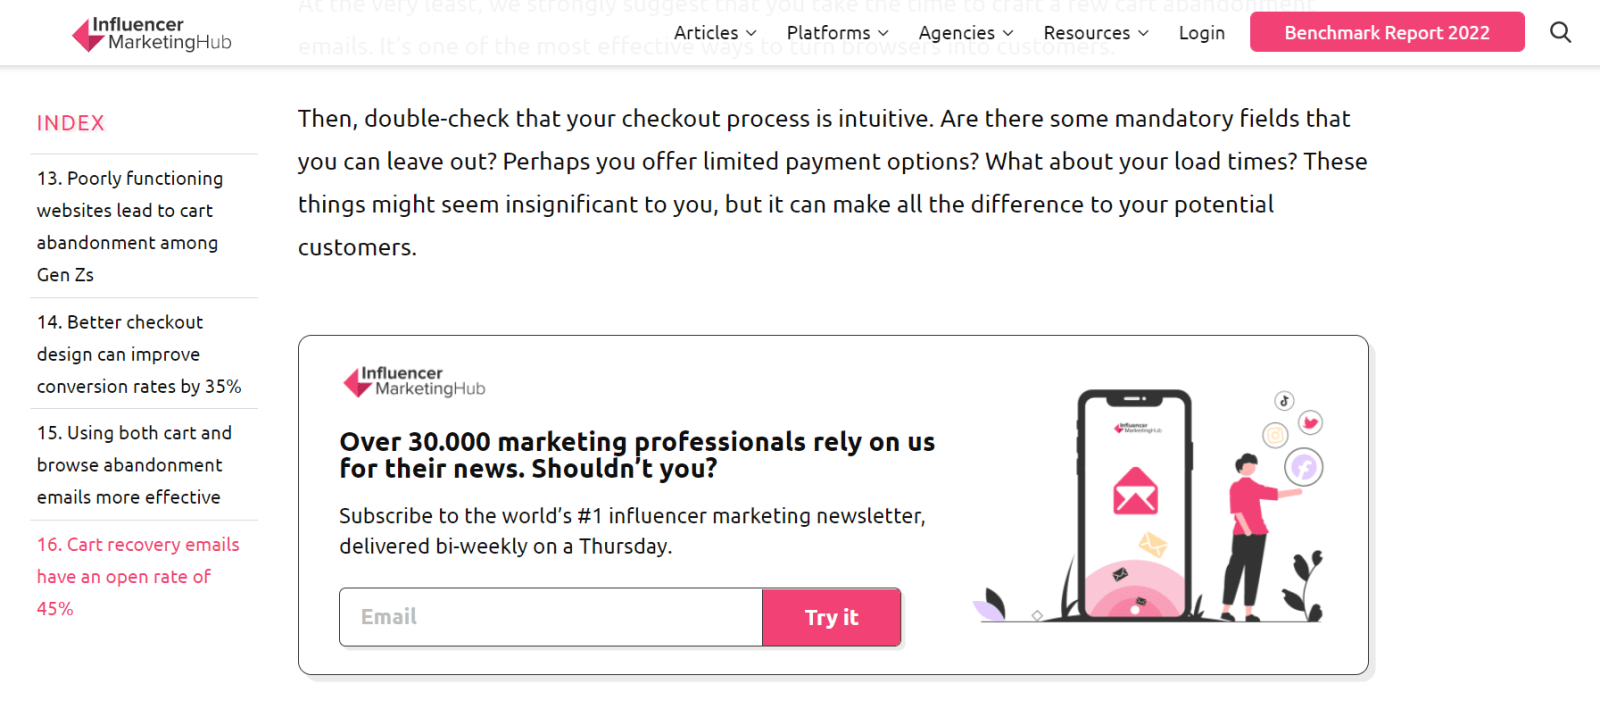Screen dimensions: 1600x709
Task: Open index entry 15 on abandonment emails
Action: [134, 464]
